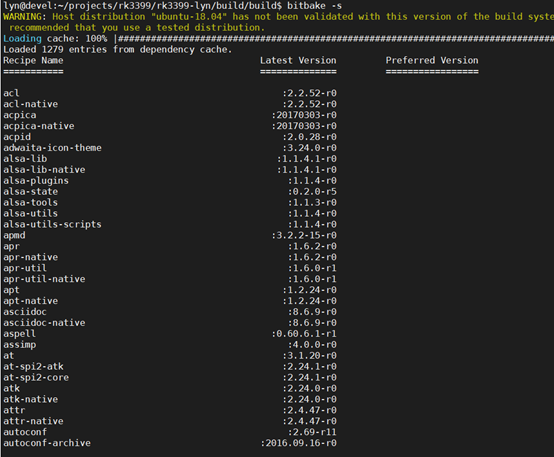This screenshot has height=457, width=554.
Task: Click version ':3.1.20-r0' for at
Action: point(309,356)
